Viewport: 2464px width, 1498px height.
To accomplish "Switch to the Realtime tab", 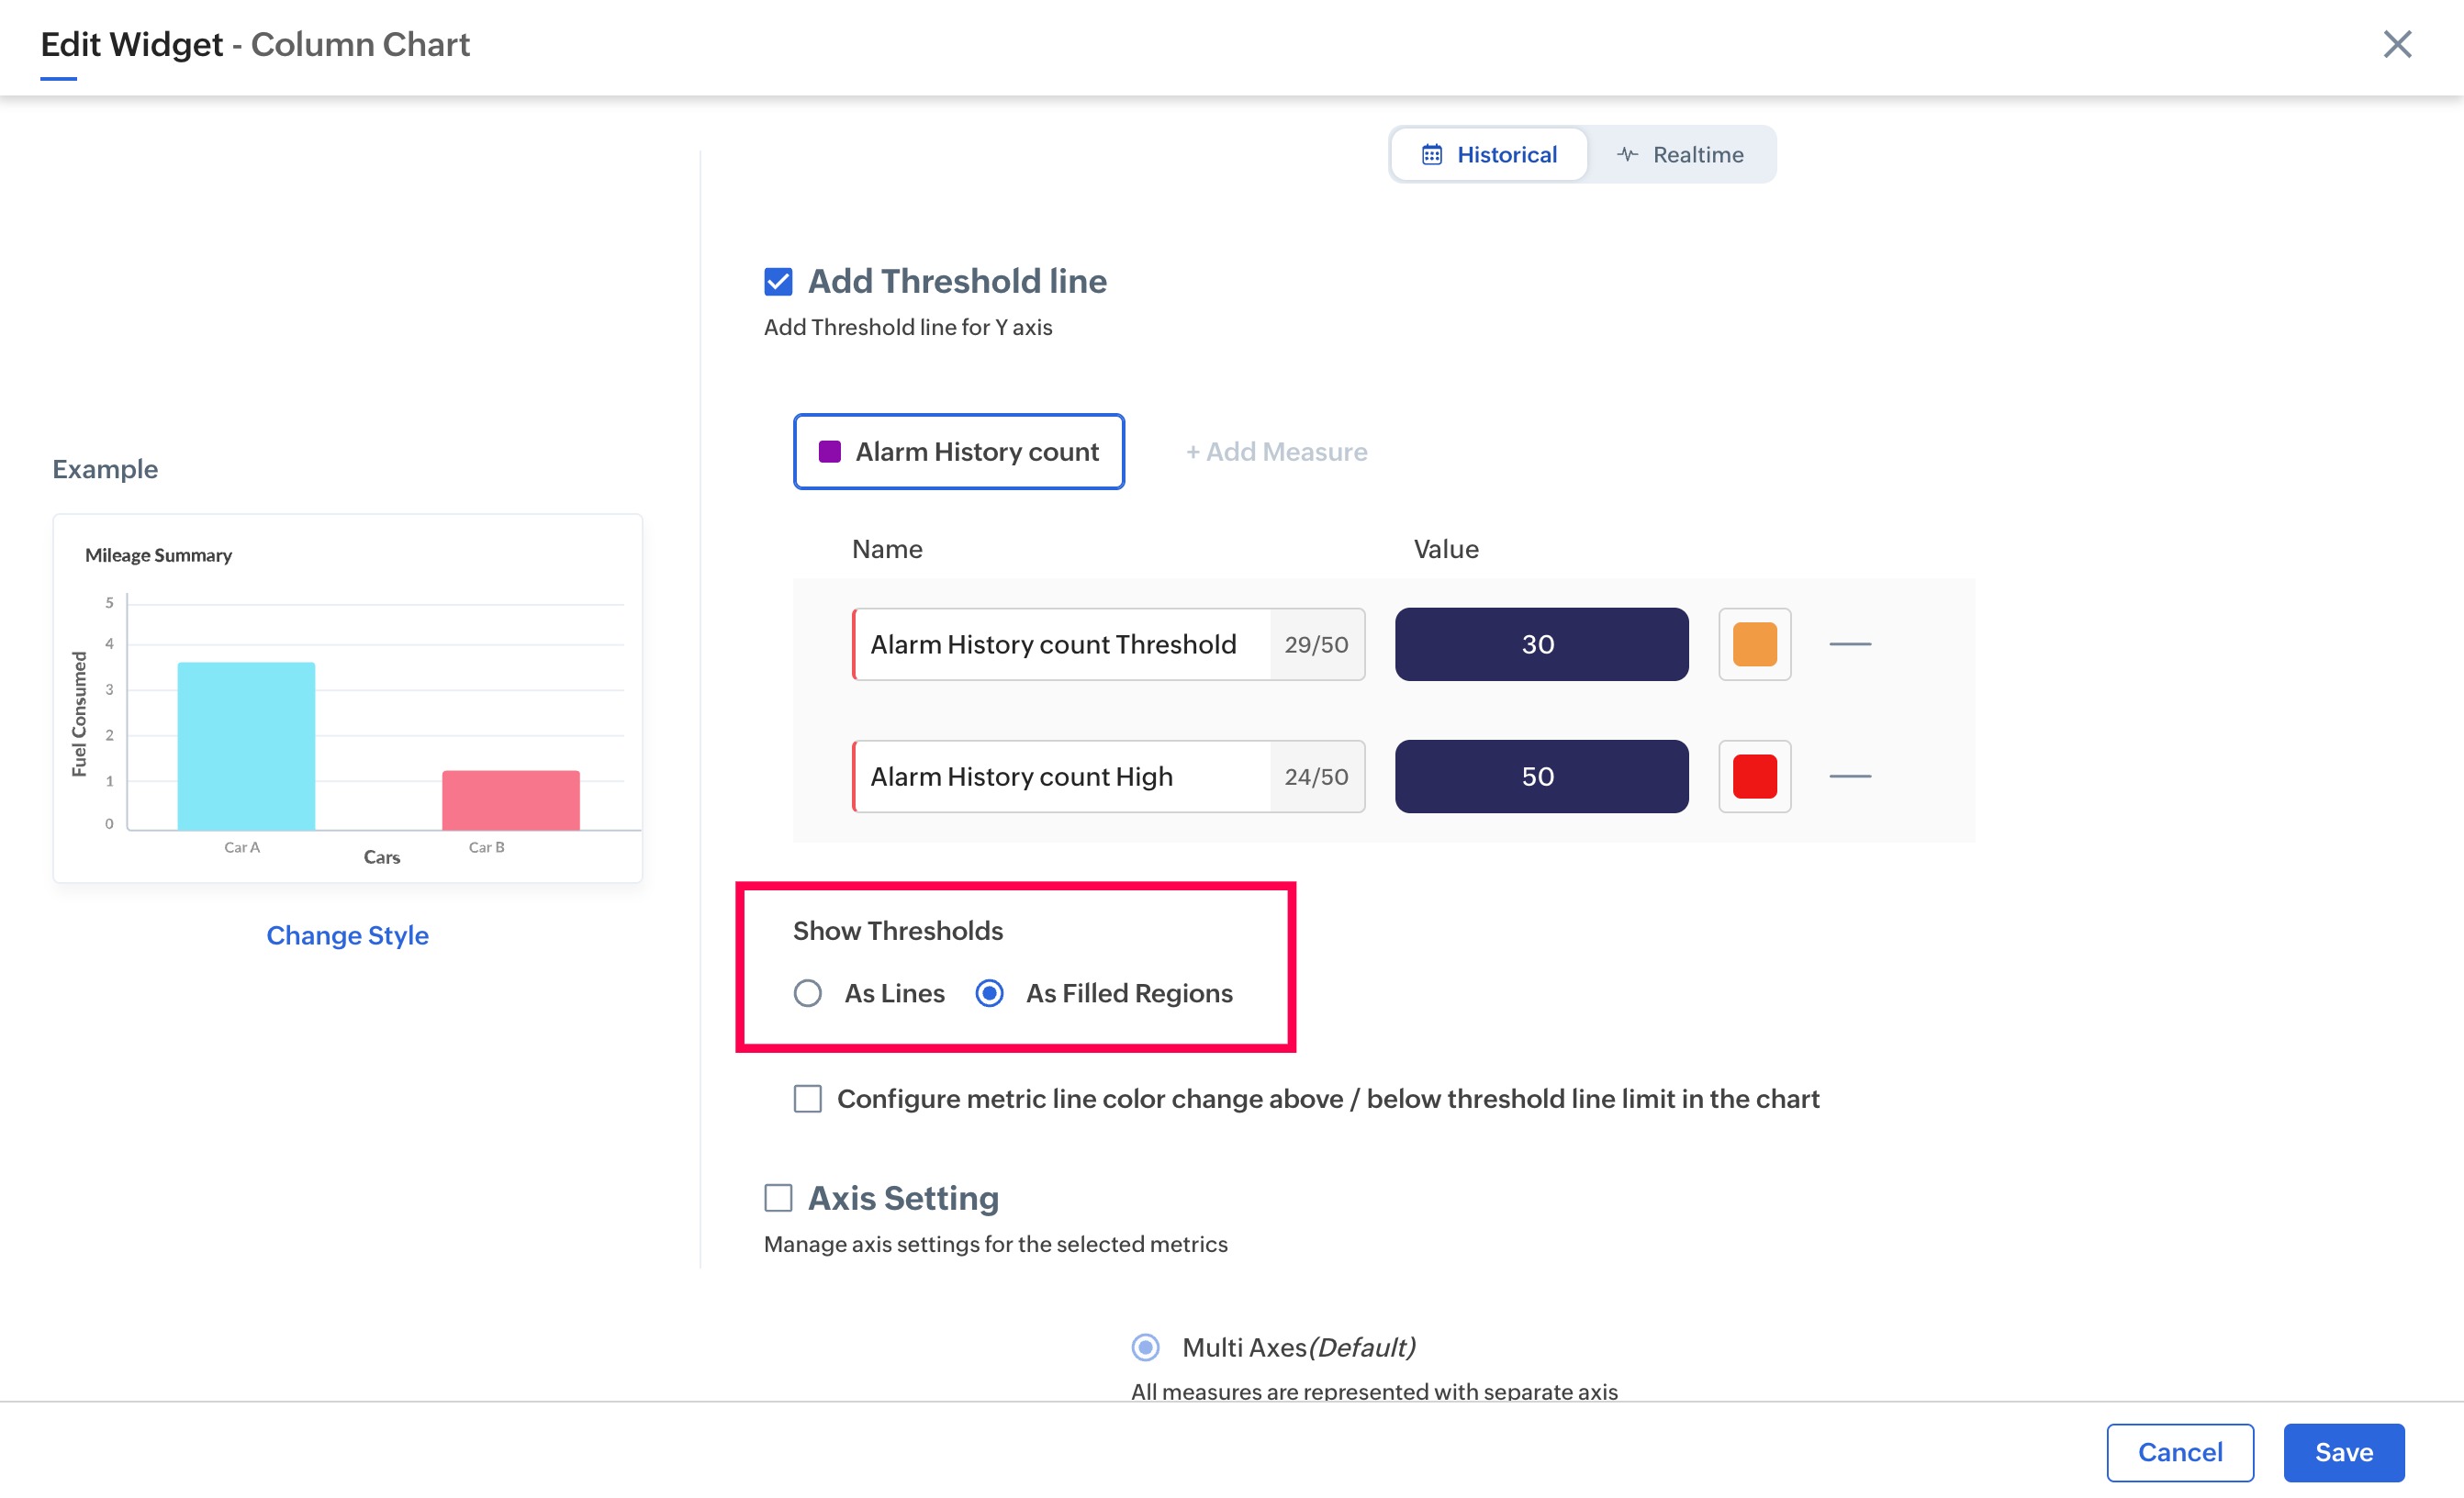I will click(1680, 154).
